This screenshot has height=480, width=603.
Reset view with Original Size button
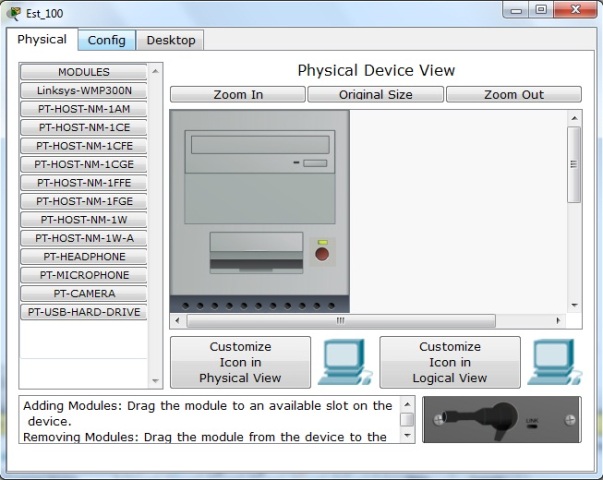(x=375, y=95)
